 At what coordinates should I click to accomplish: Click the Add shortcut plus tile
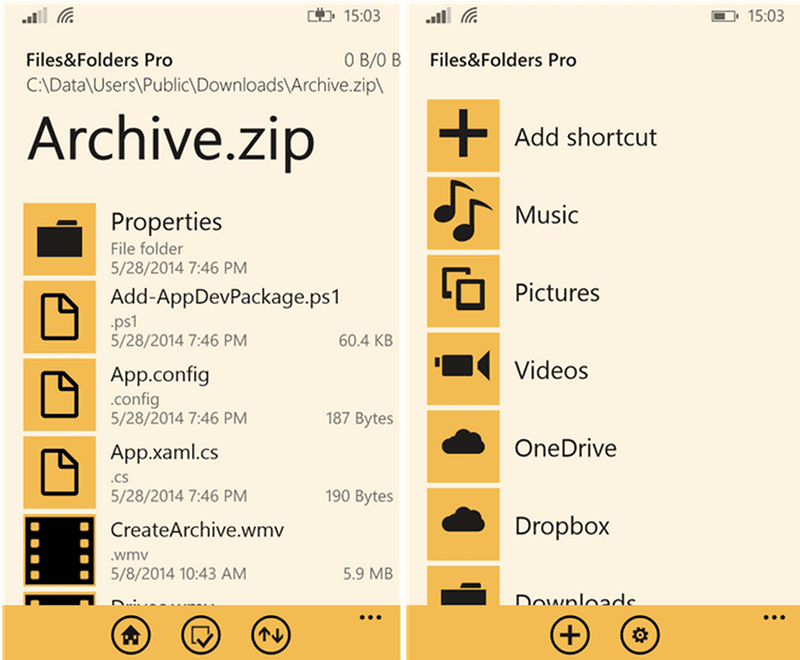coord(463,135)
